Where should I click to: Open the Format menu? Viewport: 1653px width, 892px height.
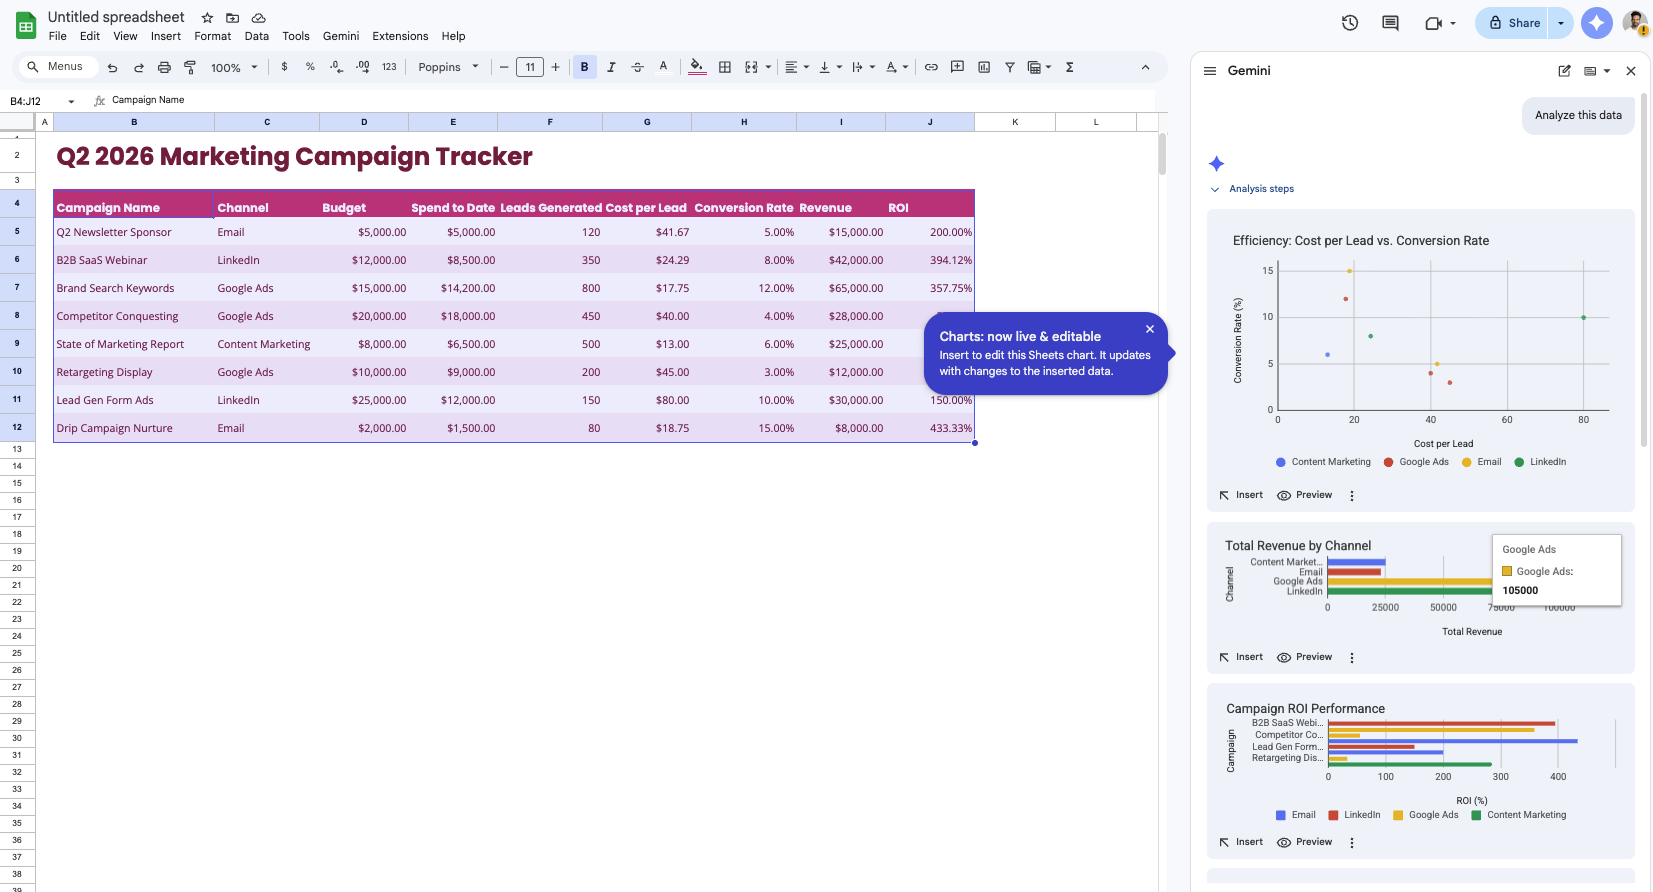tap(212, 36)
